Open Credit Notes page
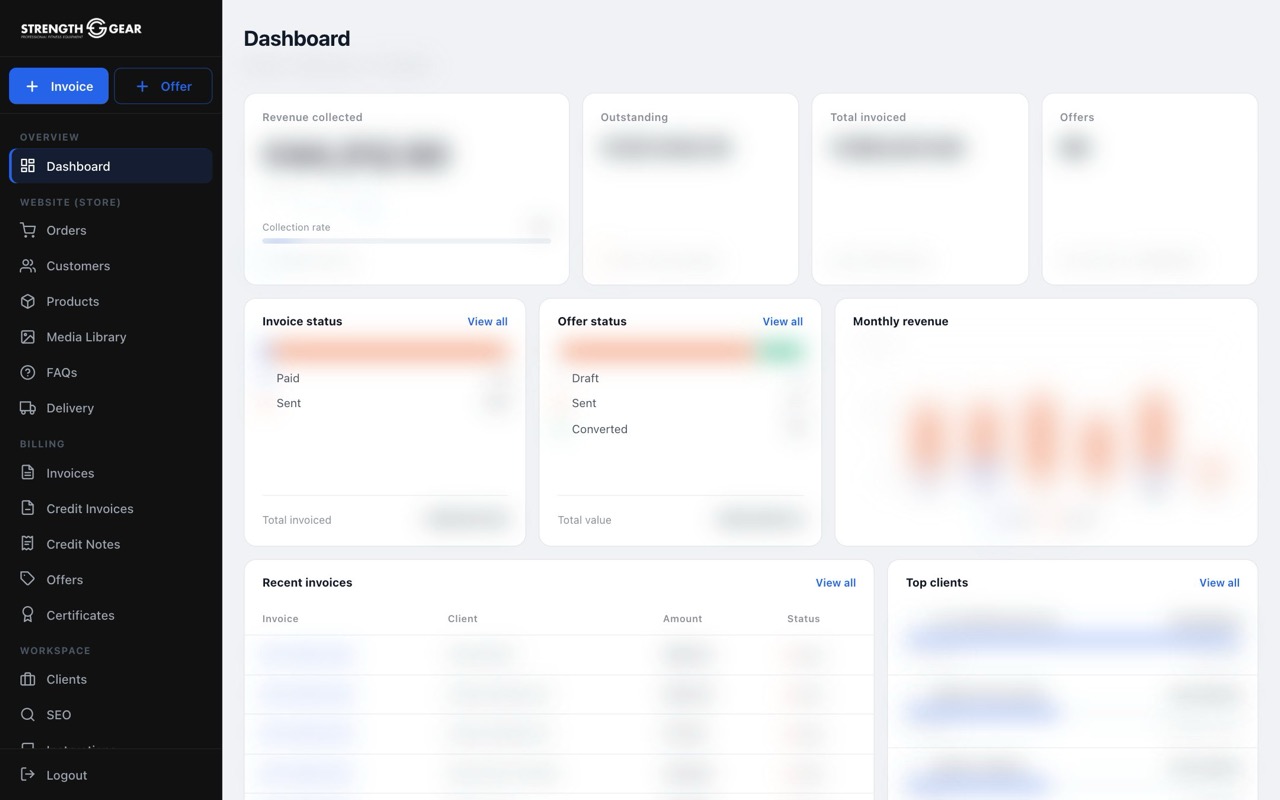Image resolution: width=1280 pixels, height=800 pixels. pyautogui.click(x=111, y=544)
